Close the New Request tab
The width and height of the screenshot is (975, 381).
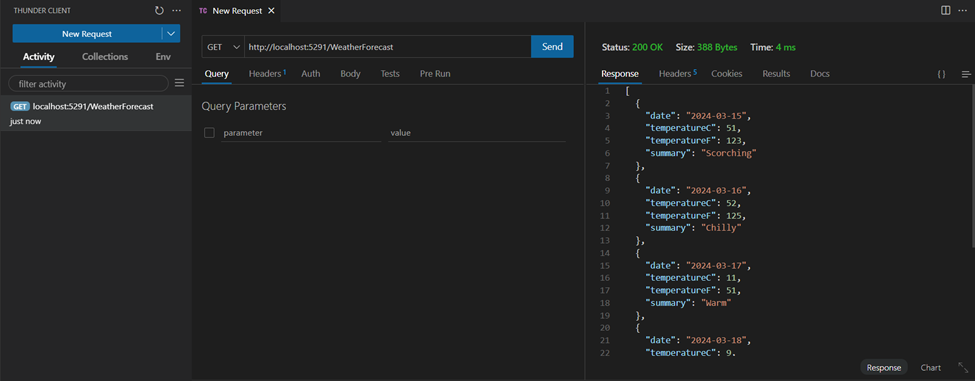[x=270, y=11]
